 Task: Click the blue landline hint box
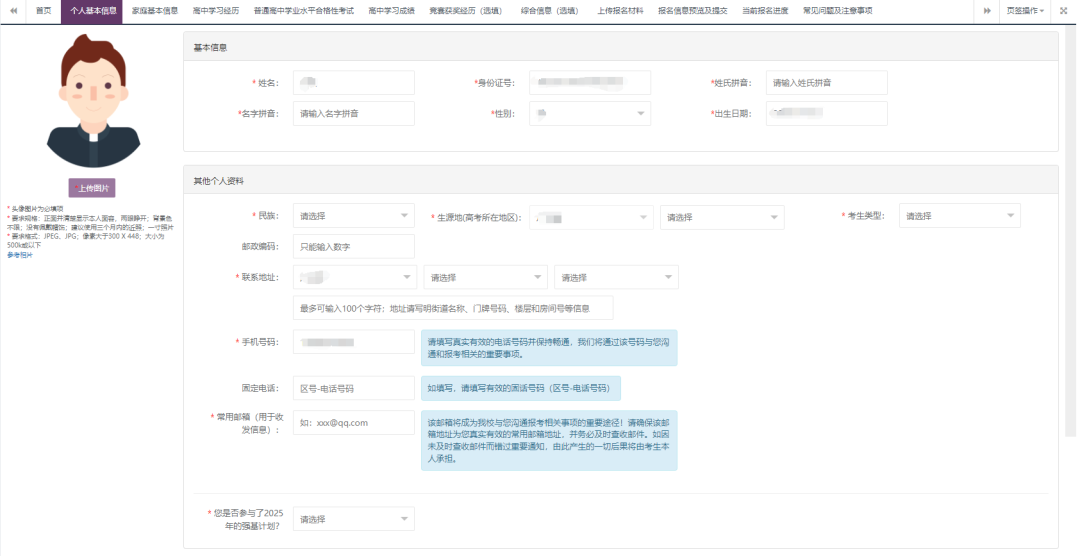pyautogui.click(x=521, y=388)
